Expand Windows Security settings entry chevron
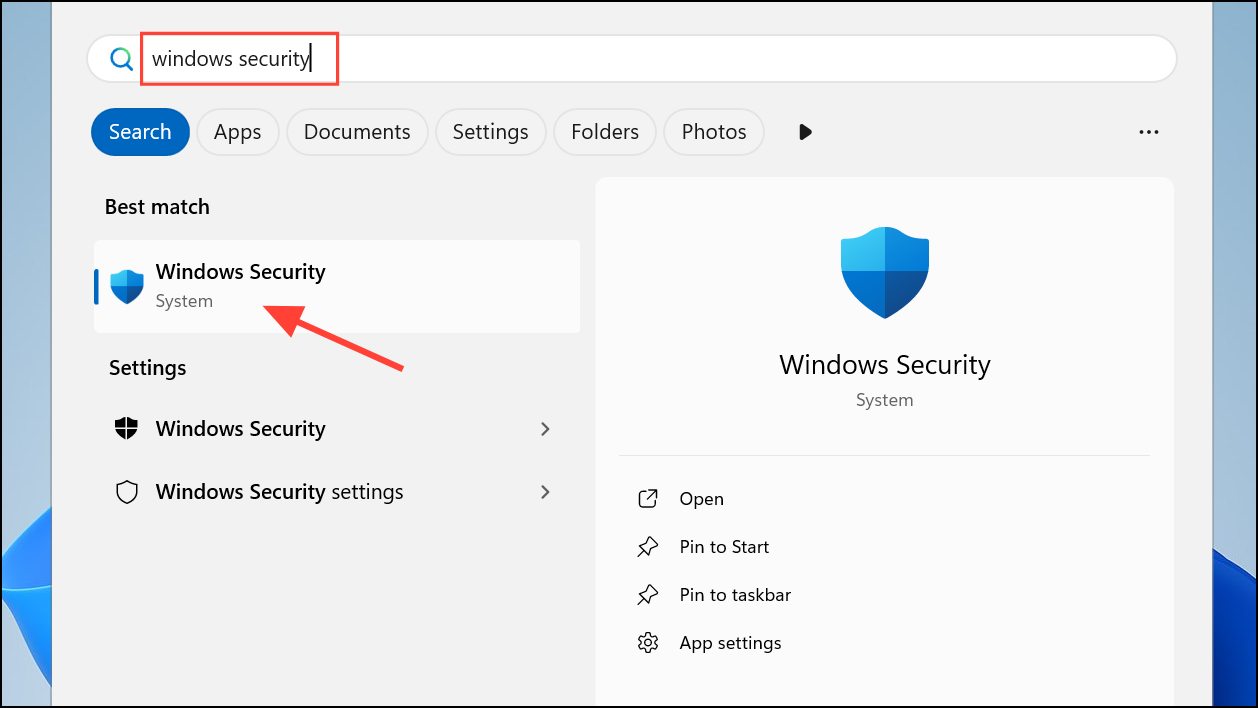1258x708 pixels. tap(545, 492)
